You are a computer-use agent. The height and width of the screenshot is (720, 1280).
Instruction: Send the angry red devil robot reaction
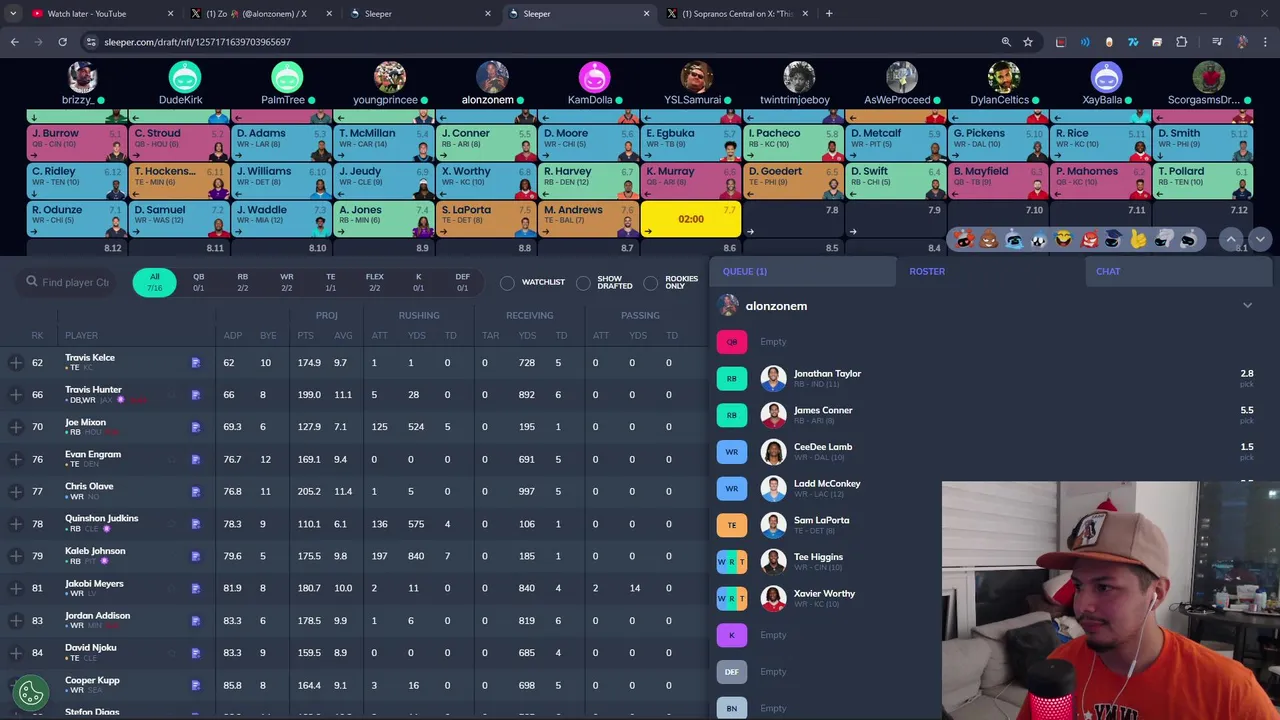1089,239
